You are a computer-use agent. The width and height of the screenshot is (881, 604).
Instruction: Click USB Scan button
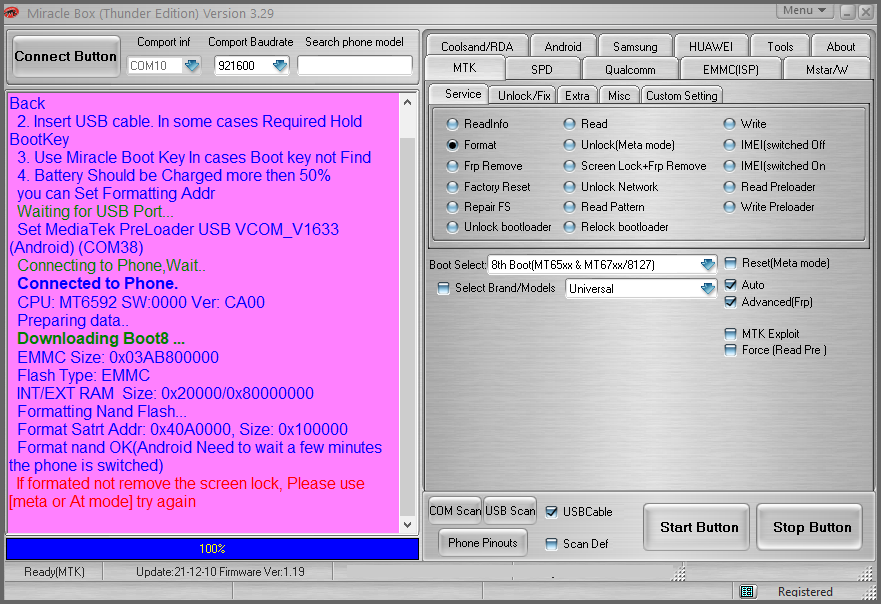(x=510, y=511)
